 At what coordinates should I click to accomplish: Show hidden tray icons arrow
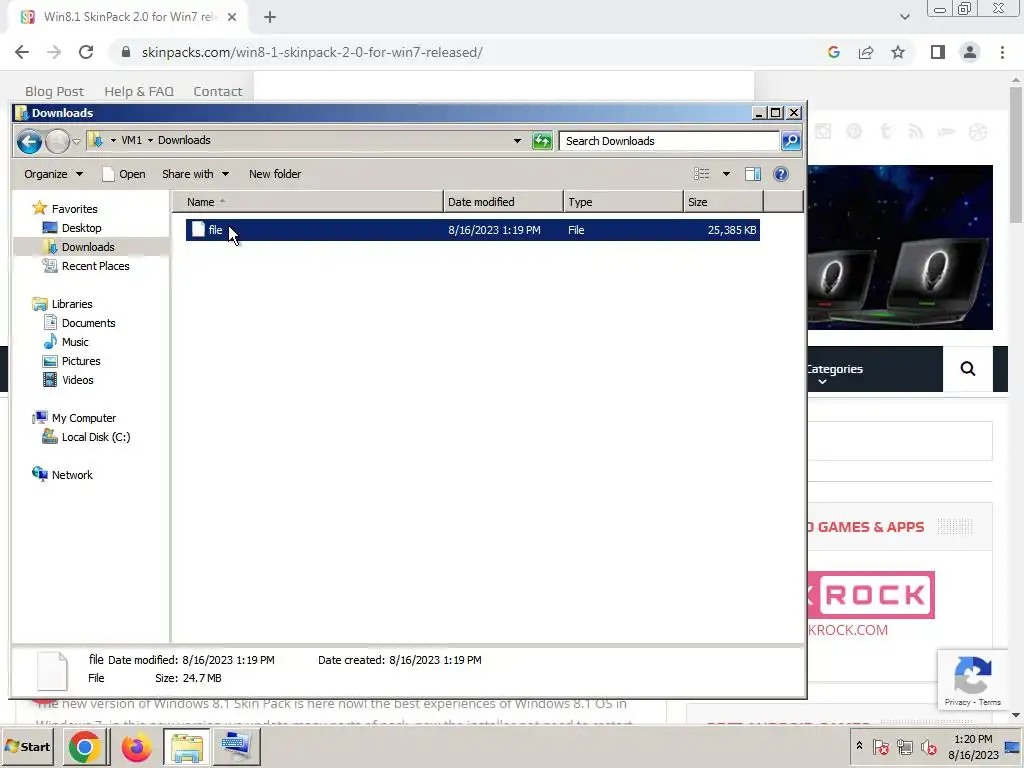859,746
